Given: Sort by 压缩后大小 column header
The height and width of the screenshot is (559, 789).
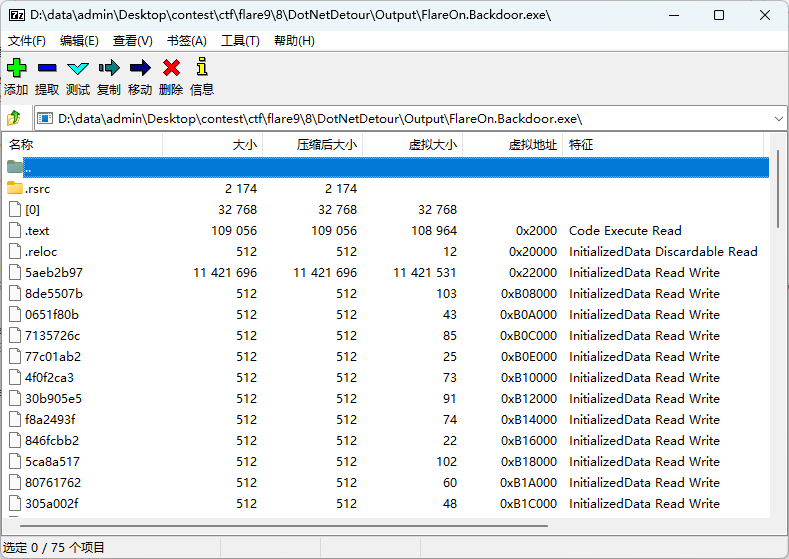Looking at the screenshot, I should (326, 145).
